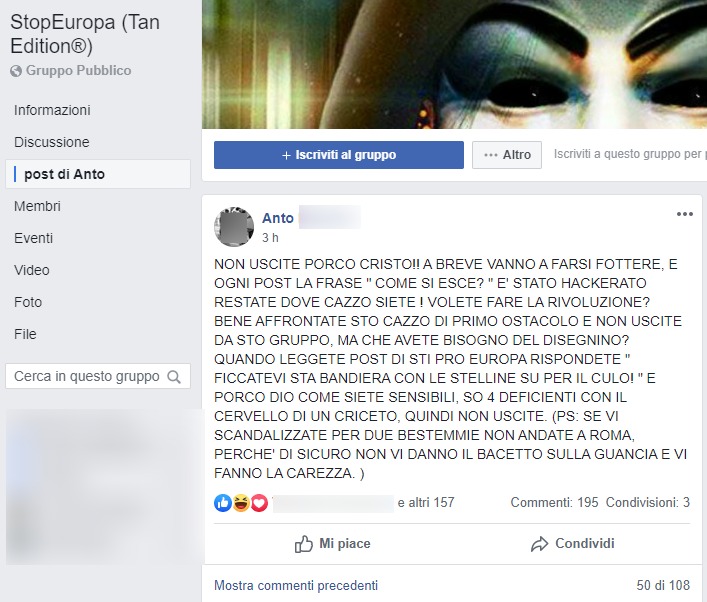Go to the Membri section
Screen dimensions: 707x602
point(37,206)
